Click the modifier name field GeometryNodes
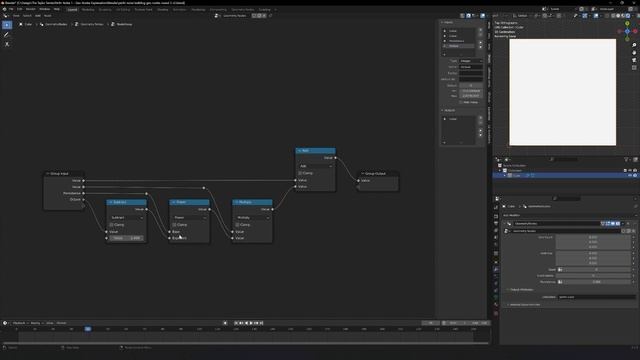The image size is (640, 360). point(557,224)
